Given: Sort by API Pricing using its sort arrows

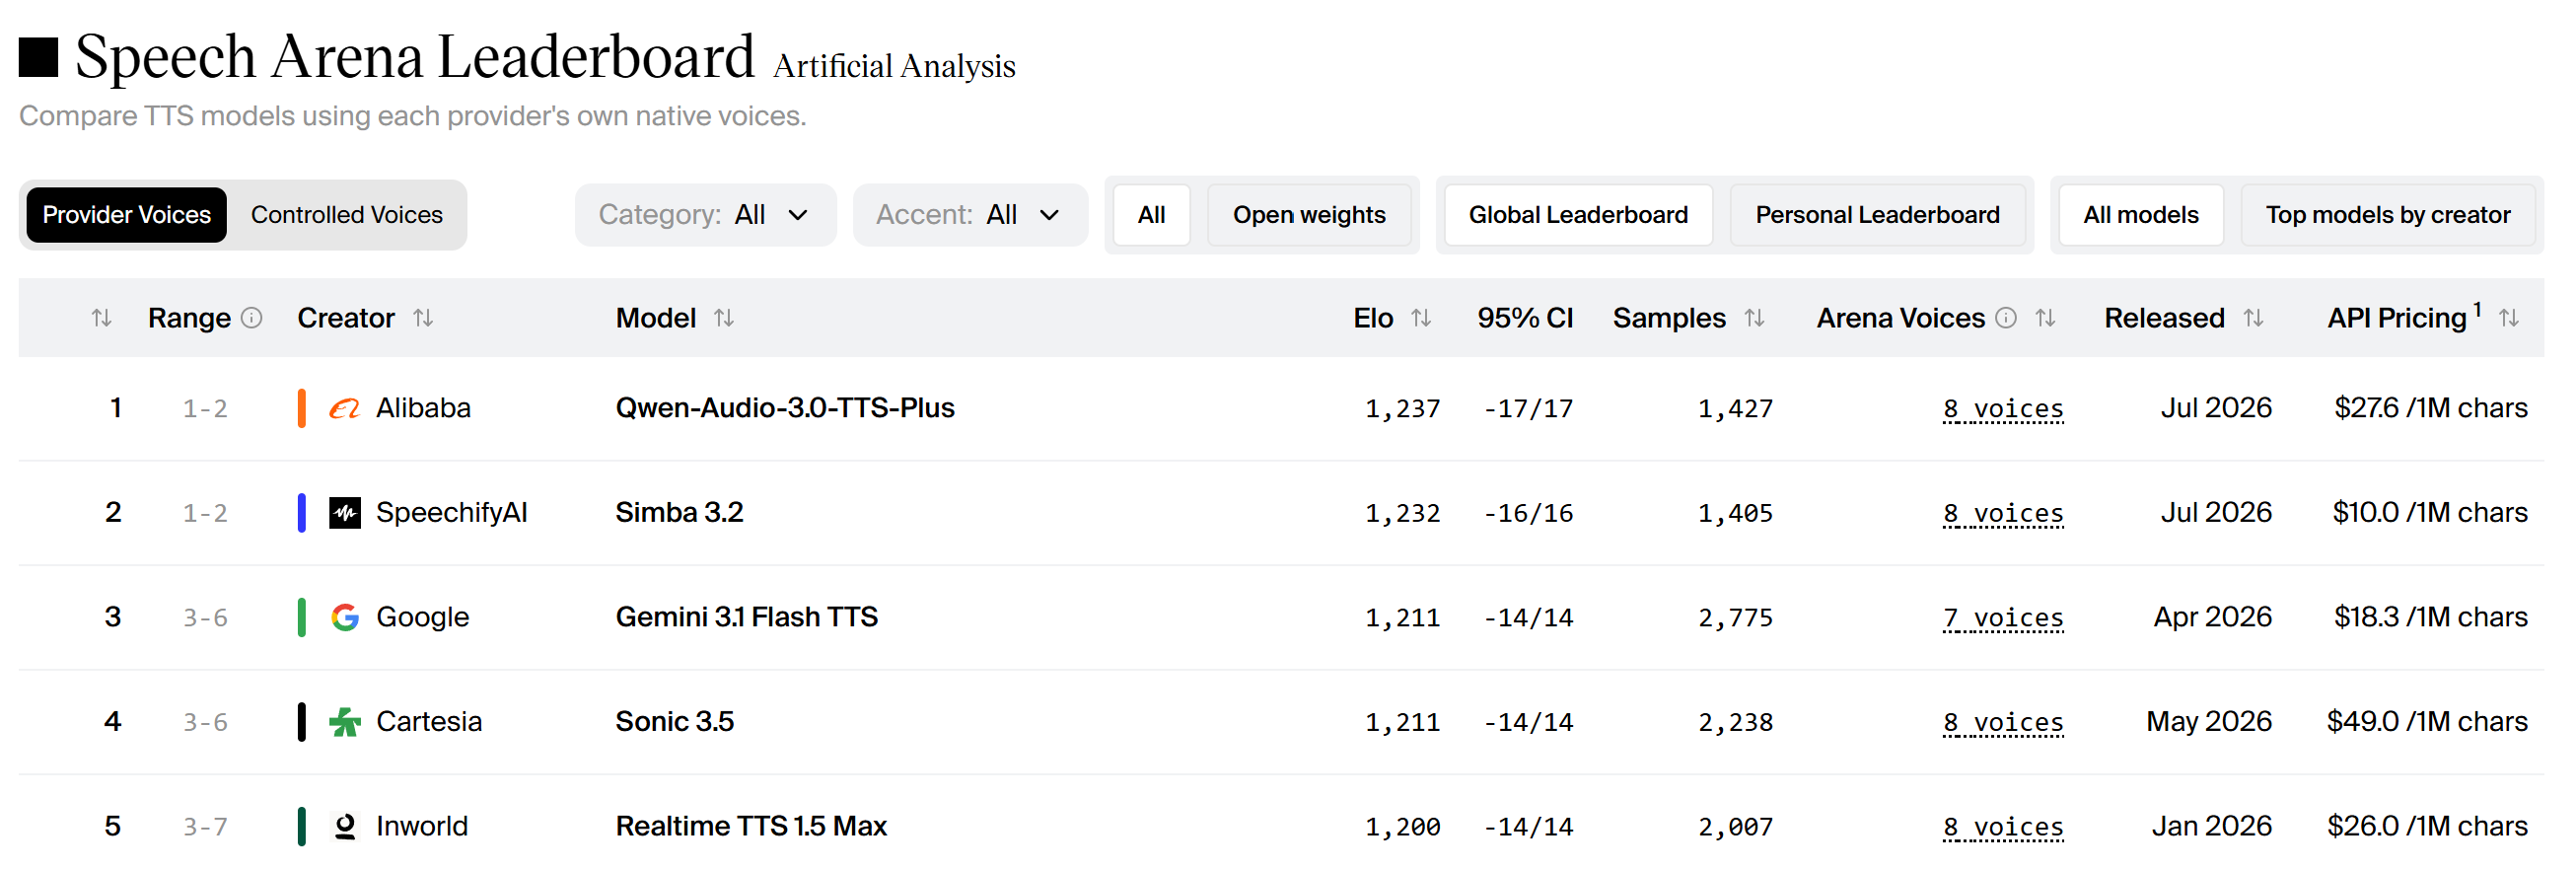Looking at the screenshot, I should pos(2508,318).
